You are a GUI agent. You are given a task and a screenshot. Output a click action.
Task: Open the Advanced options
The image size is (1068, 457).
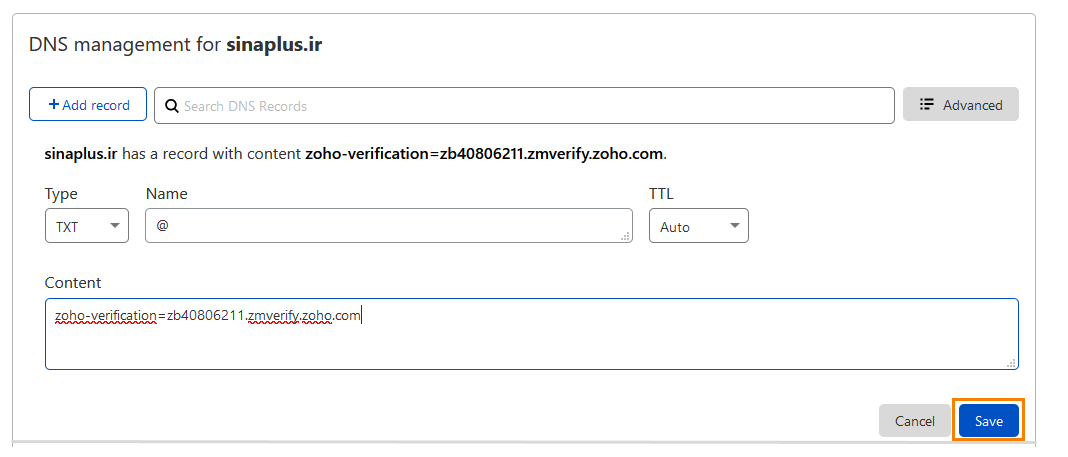point(960,105)
